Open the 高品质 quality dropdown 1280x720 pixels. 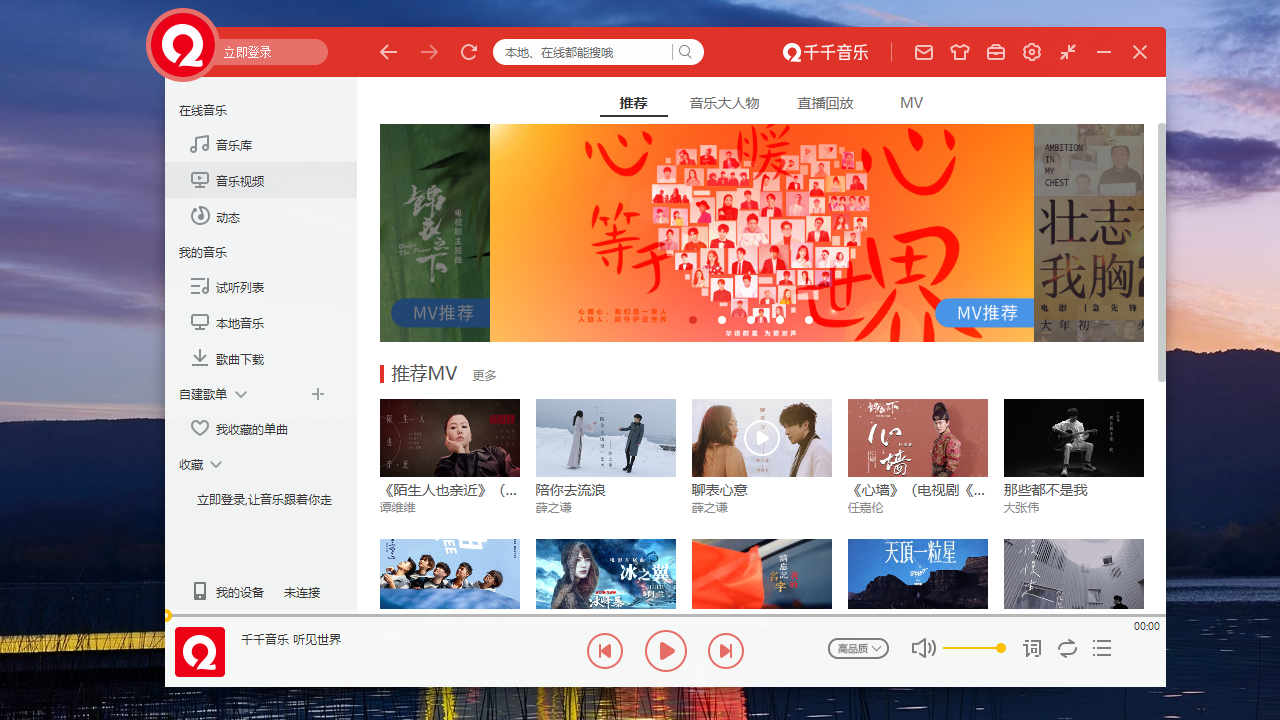(859, 649)
